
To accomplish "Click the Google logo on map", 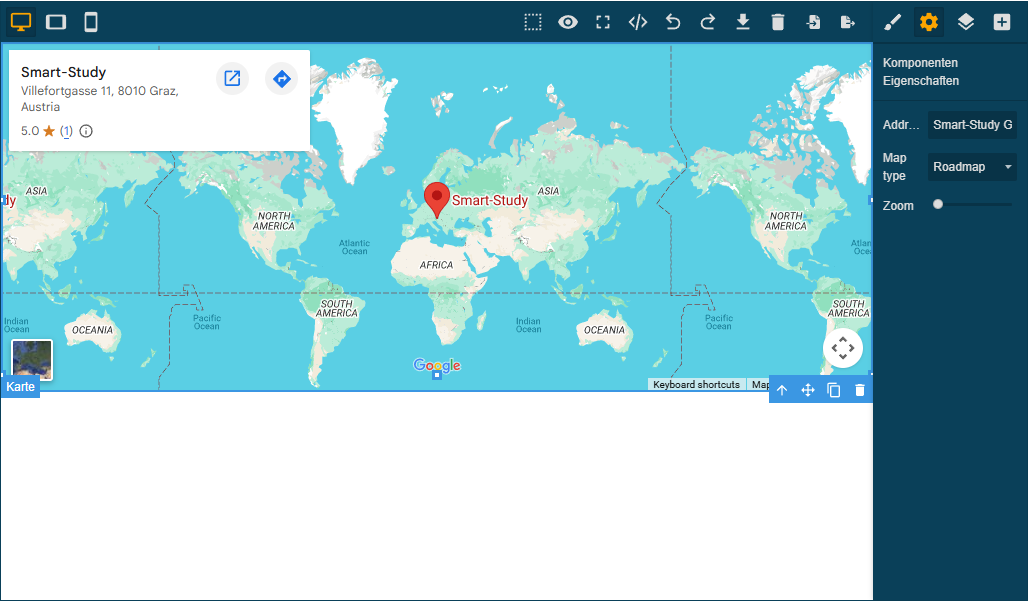I will click(437, 365).
